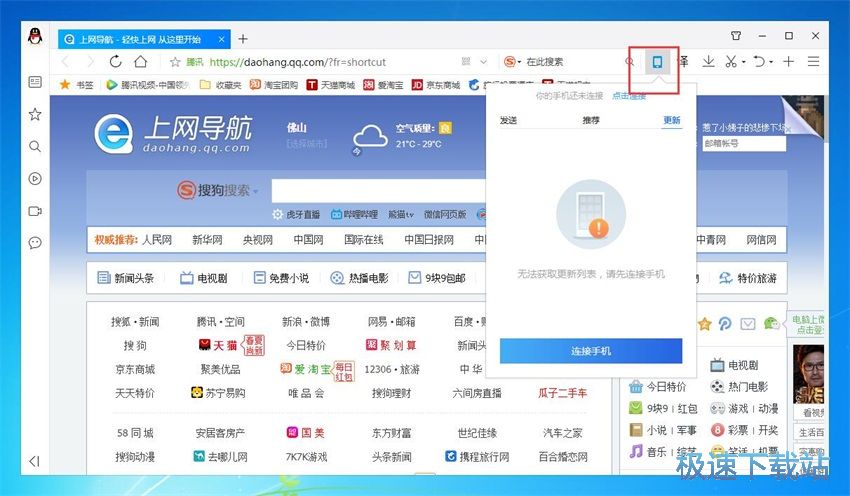Select the 热播电影 tab
Image resolution: width=850 pixels, height=496 pixels.
(360, 278)
